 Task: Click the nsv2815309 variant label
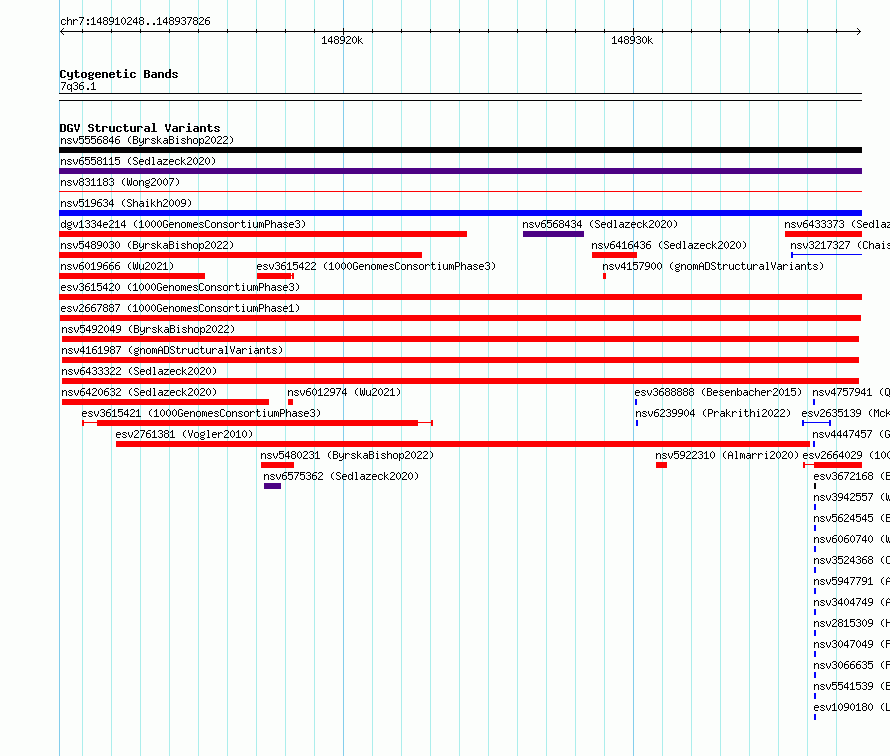(x=851, y=623)
